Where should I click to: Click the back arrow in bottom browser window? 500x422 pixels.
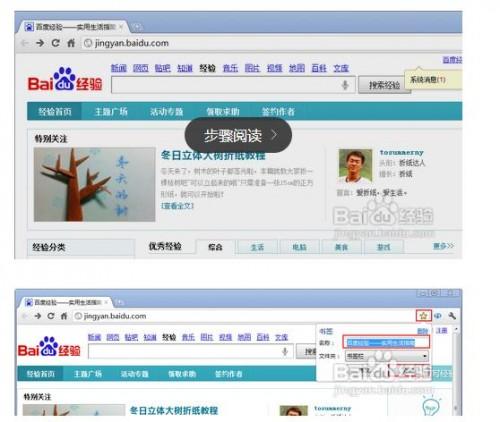tap(25, 316)
